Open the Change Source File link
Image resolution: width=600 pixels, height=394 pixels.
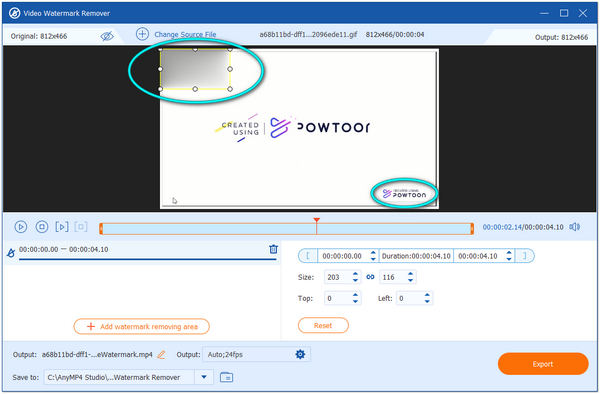coord(185,34)
